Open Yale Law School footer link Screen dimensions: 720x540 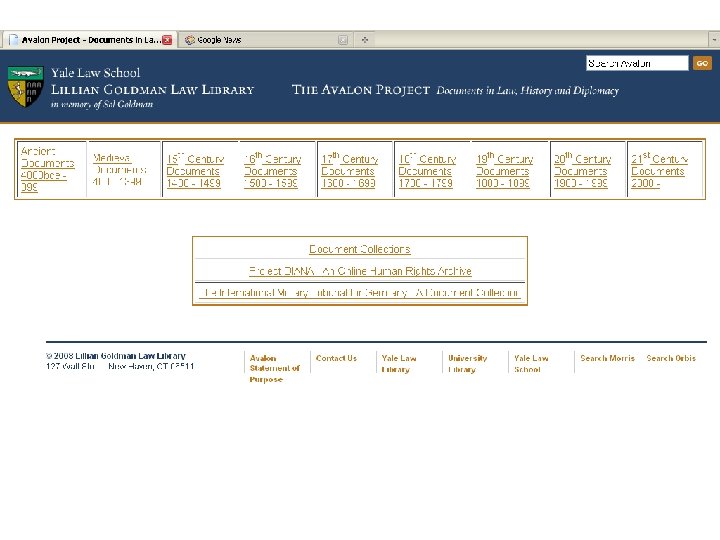pyautogui.click(x=531, y=364)
